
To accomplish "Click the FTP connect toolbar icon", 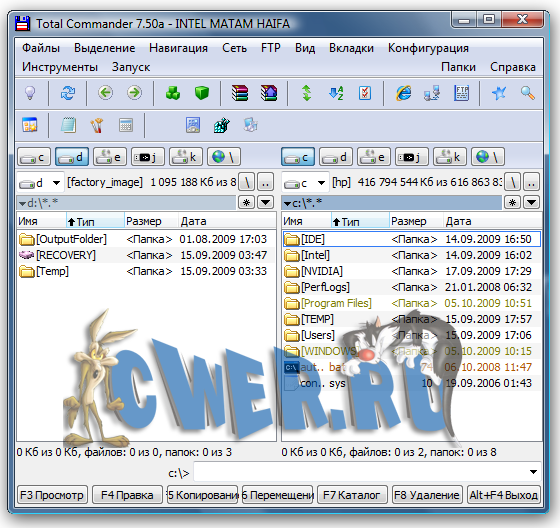I will coord(461,93).
